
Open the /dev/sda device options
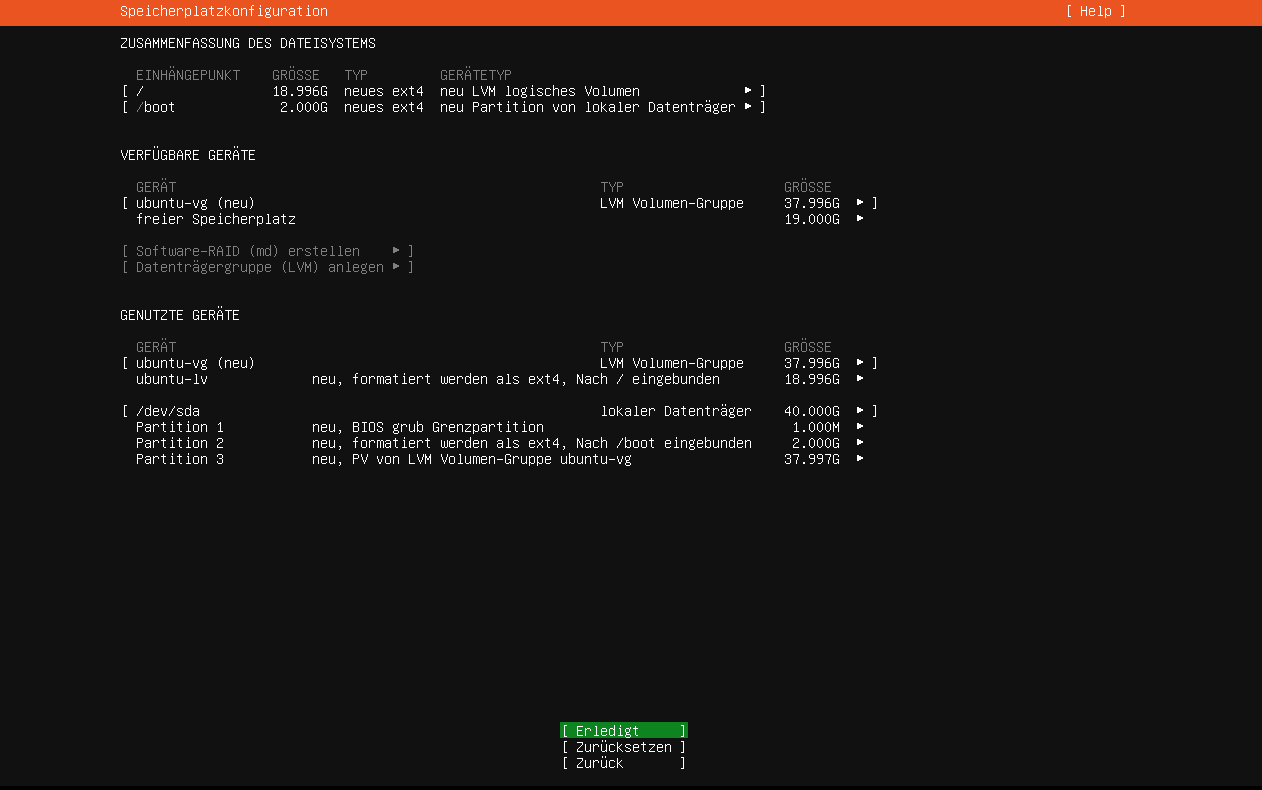point(862,410)
